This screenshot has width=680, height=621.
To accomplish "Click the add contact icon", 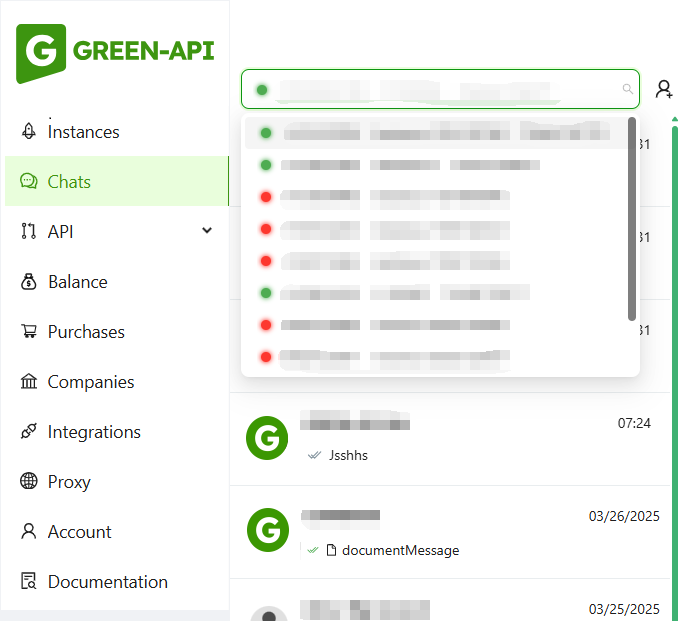I will tap(663, 89).
